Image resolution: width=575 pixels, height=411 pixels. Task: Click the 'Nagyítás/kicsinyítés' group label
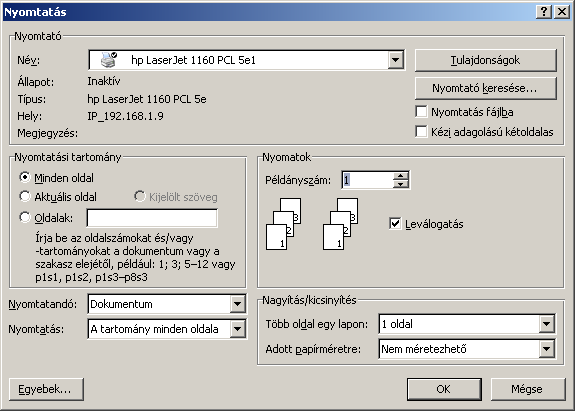[310, 300]
